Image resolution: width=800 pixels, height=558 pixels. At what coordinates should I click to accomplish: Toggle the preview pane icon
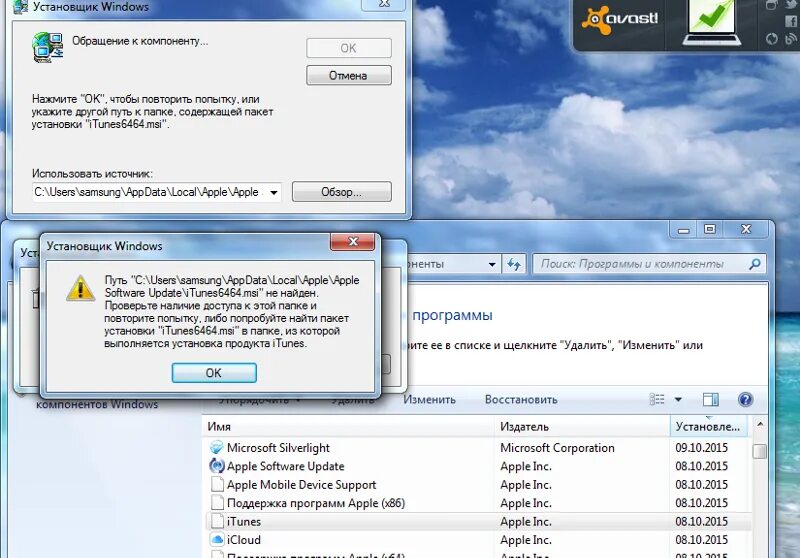tap(711, 399)
